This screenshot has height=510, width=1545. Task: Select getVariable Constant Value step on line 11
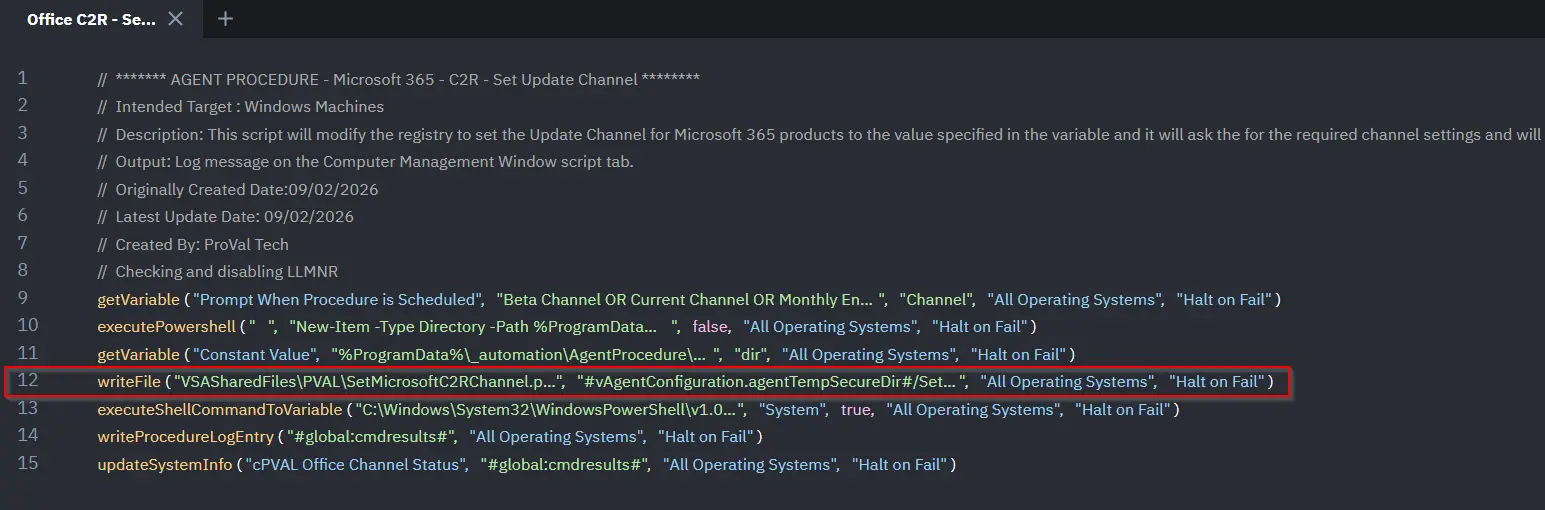[138, 354]
